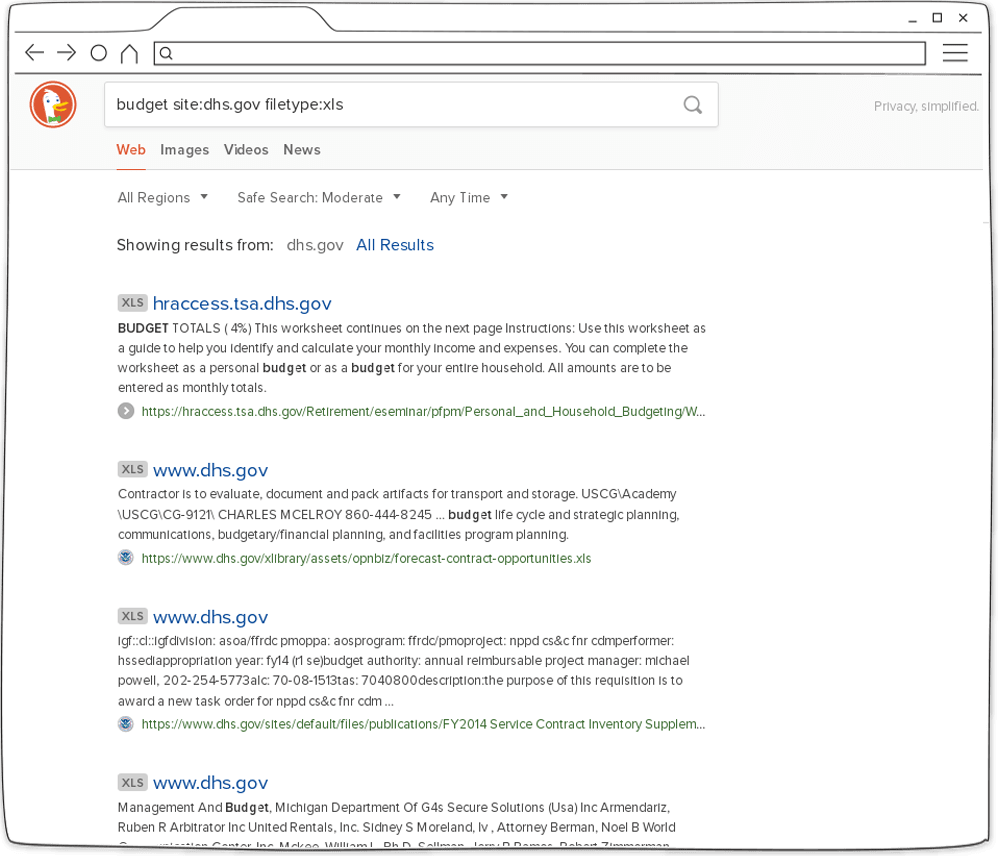The height and width of the screenshot is (856, 998).
Task: Reload the page with the circle icon
Action: [99, 53]
